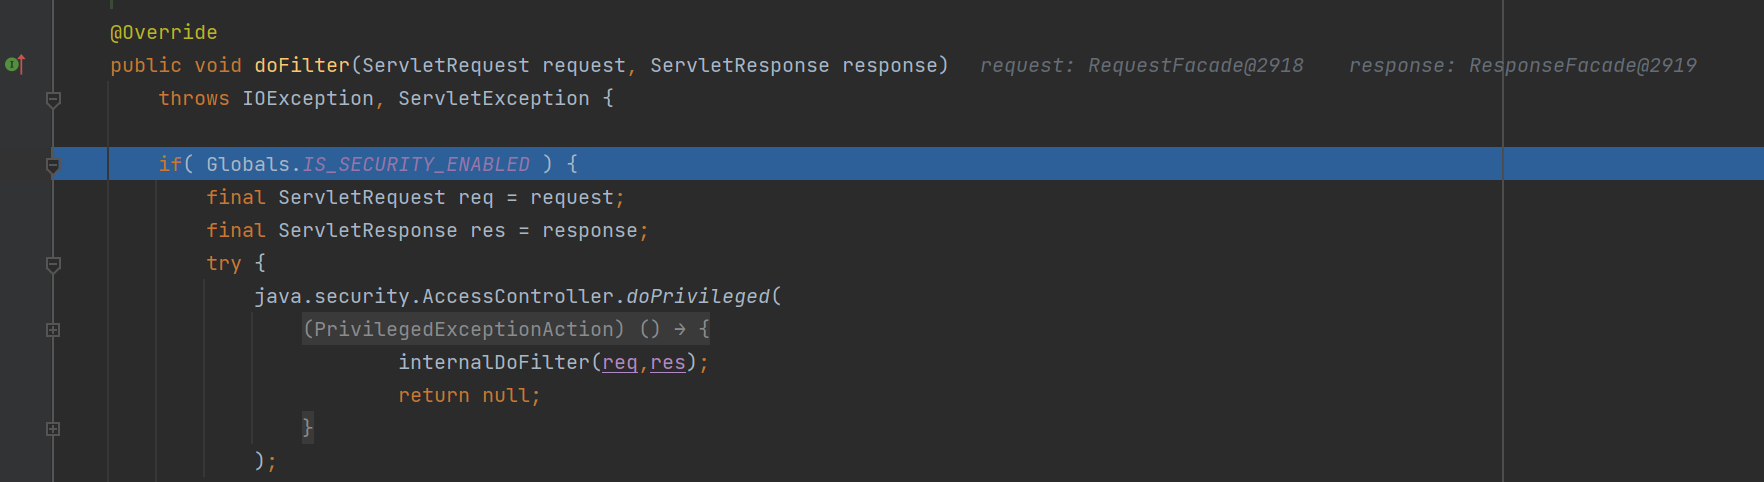
Task: Click the @Override annotation
Action: (164, 32)
